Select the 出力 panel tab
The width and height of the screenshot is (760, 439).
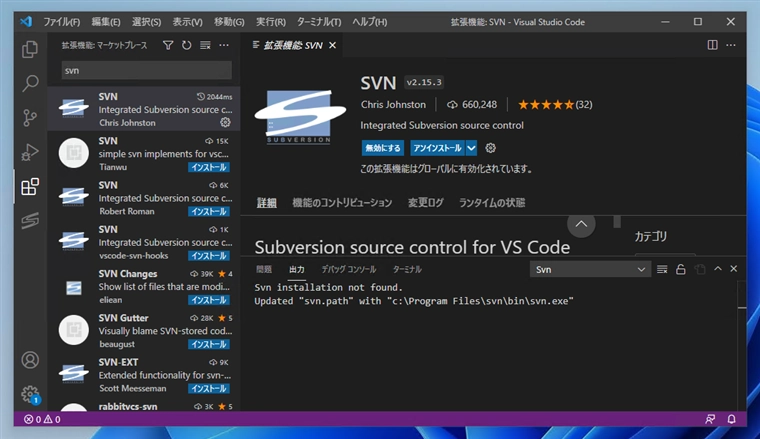297,269
